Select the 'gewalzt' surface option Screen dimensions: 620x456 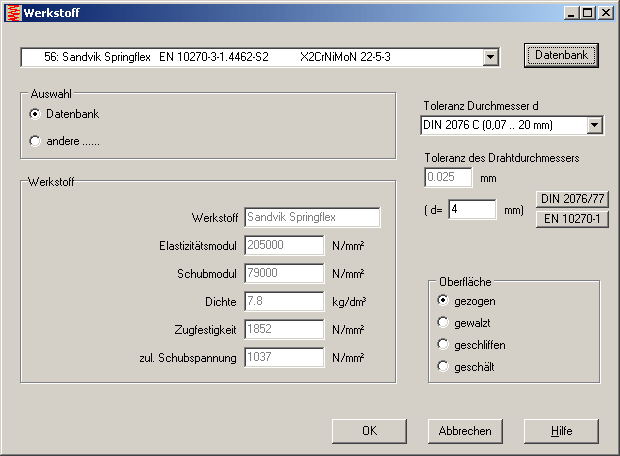pos(444,323)
